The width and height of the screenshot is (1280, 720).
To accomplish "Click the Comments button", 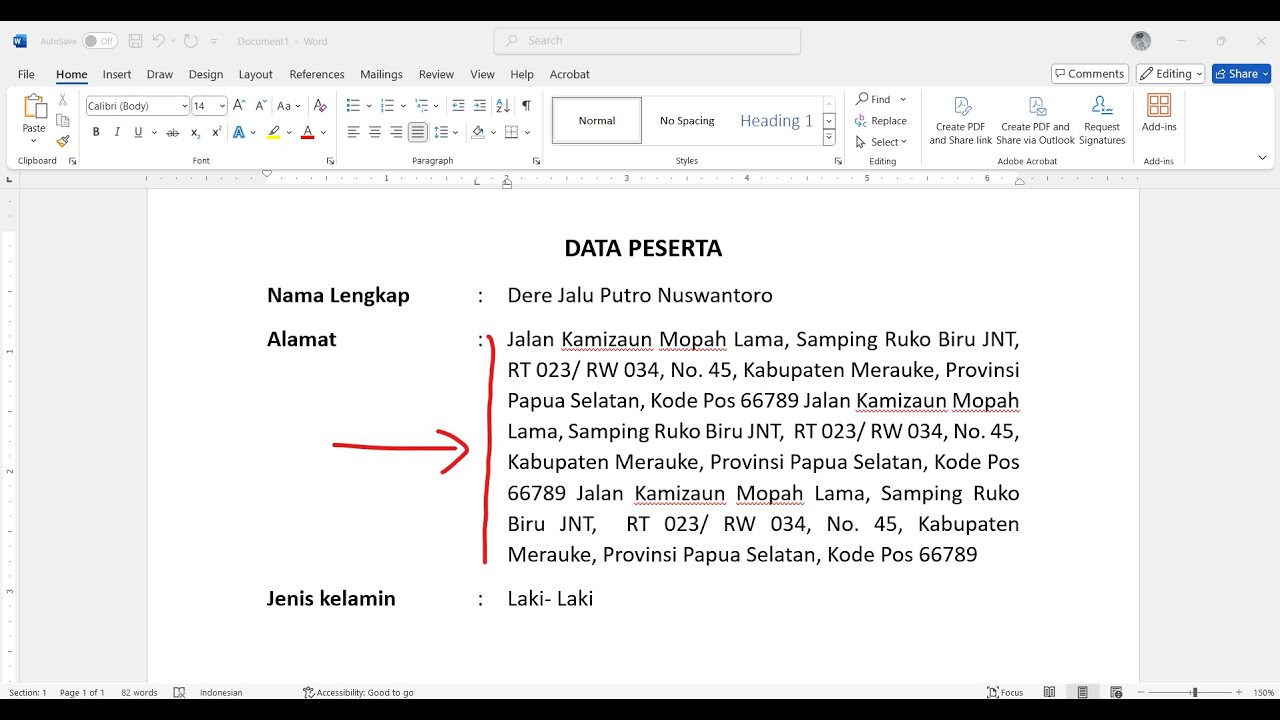I will click(x=1090, y=74).
